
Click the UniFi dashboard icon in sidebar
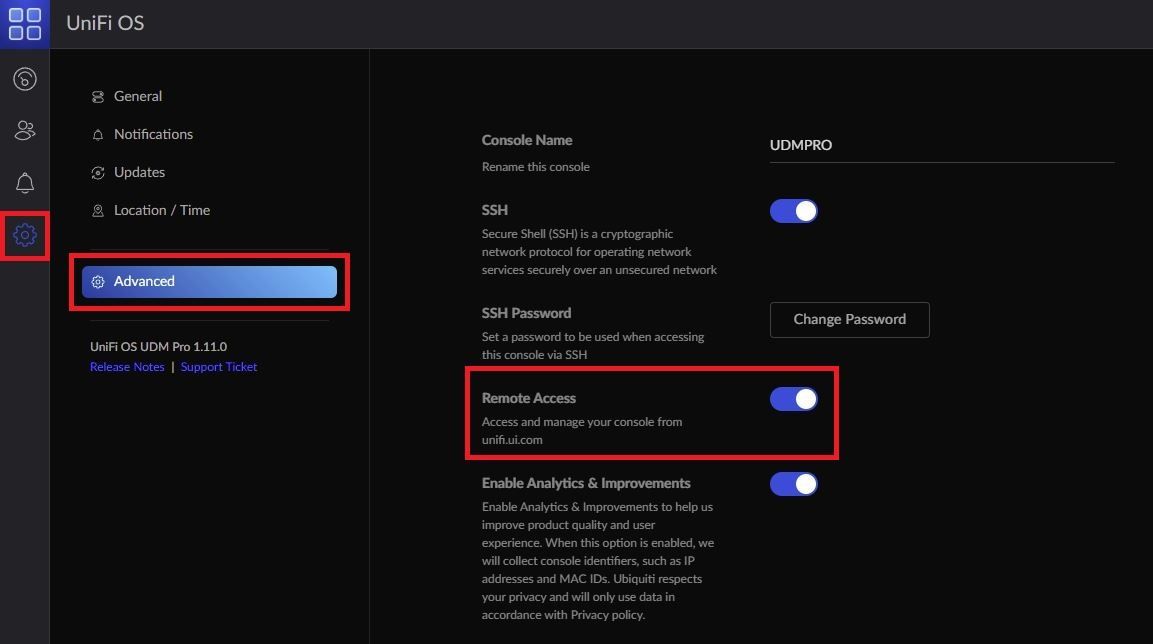(25, 79)
